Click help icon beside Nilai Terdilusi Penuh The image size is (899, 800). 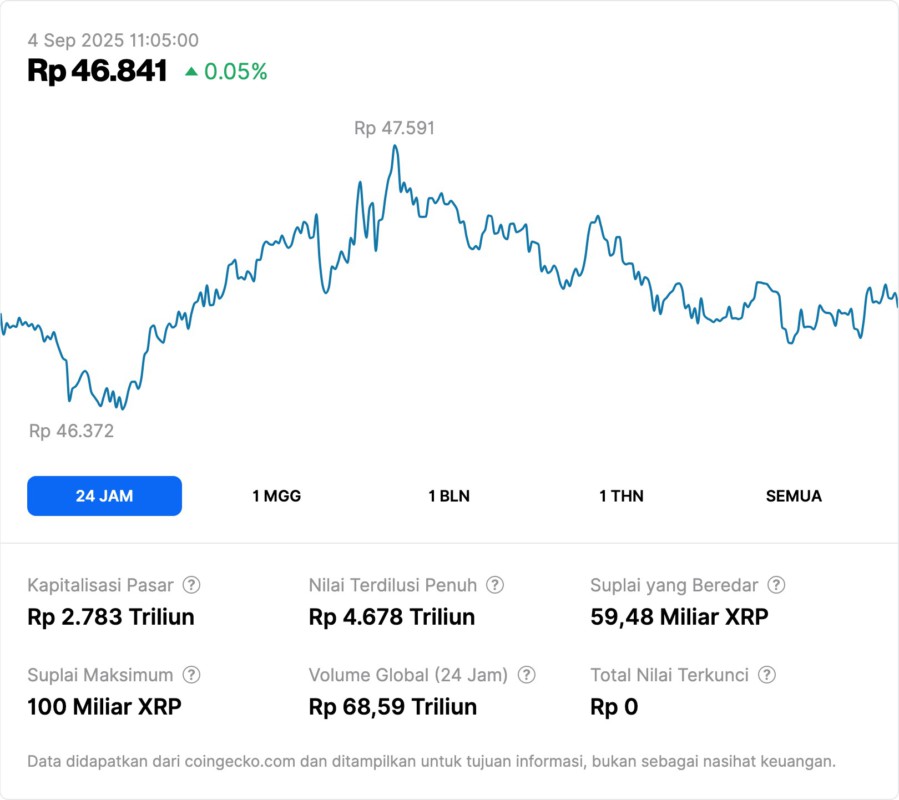[x=495, y=585]
